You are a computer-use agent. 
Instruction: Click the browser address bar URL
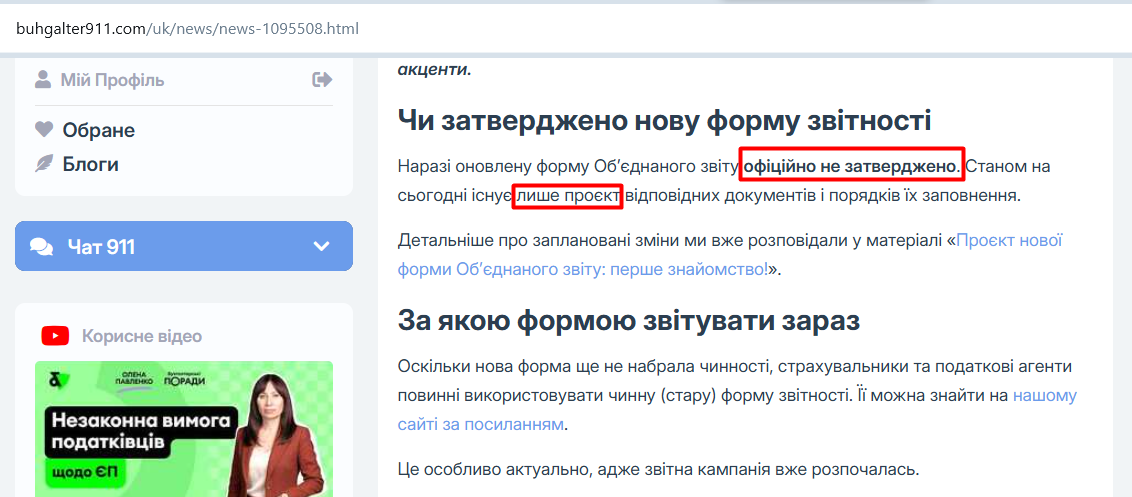point(188,30)
